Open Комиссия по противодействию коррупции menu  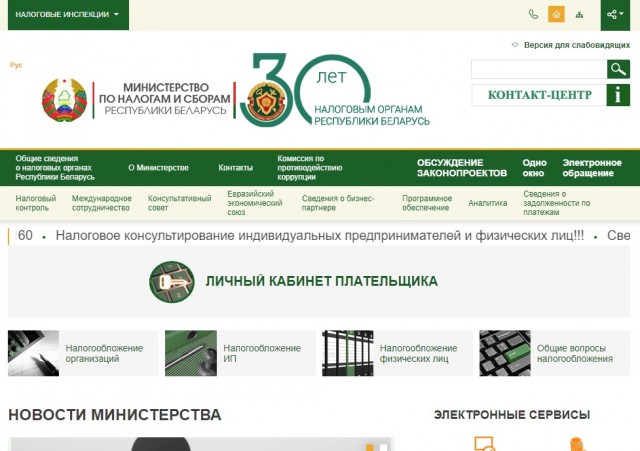click(310, 168)
